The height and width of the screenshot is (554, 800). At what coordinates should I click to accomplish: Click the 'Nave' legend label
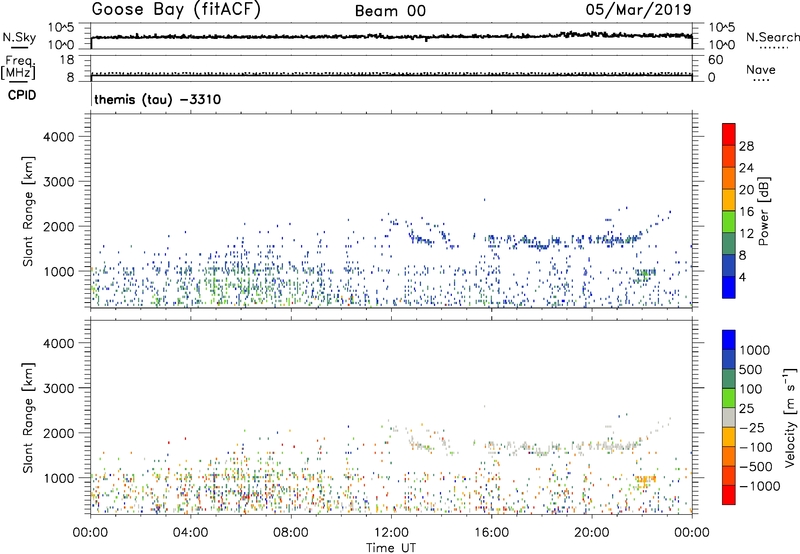[761, 70]
